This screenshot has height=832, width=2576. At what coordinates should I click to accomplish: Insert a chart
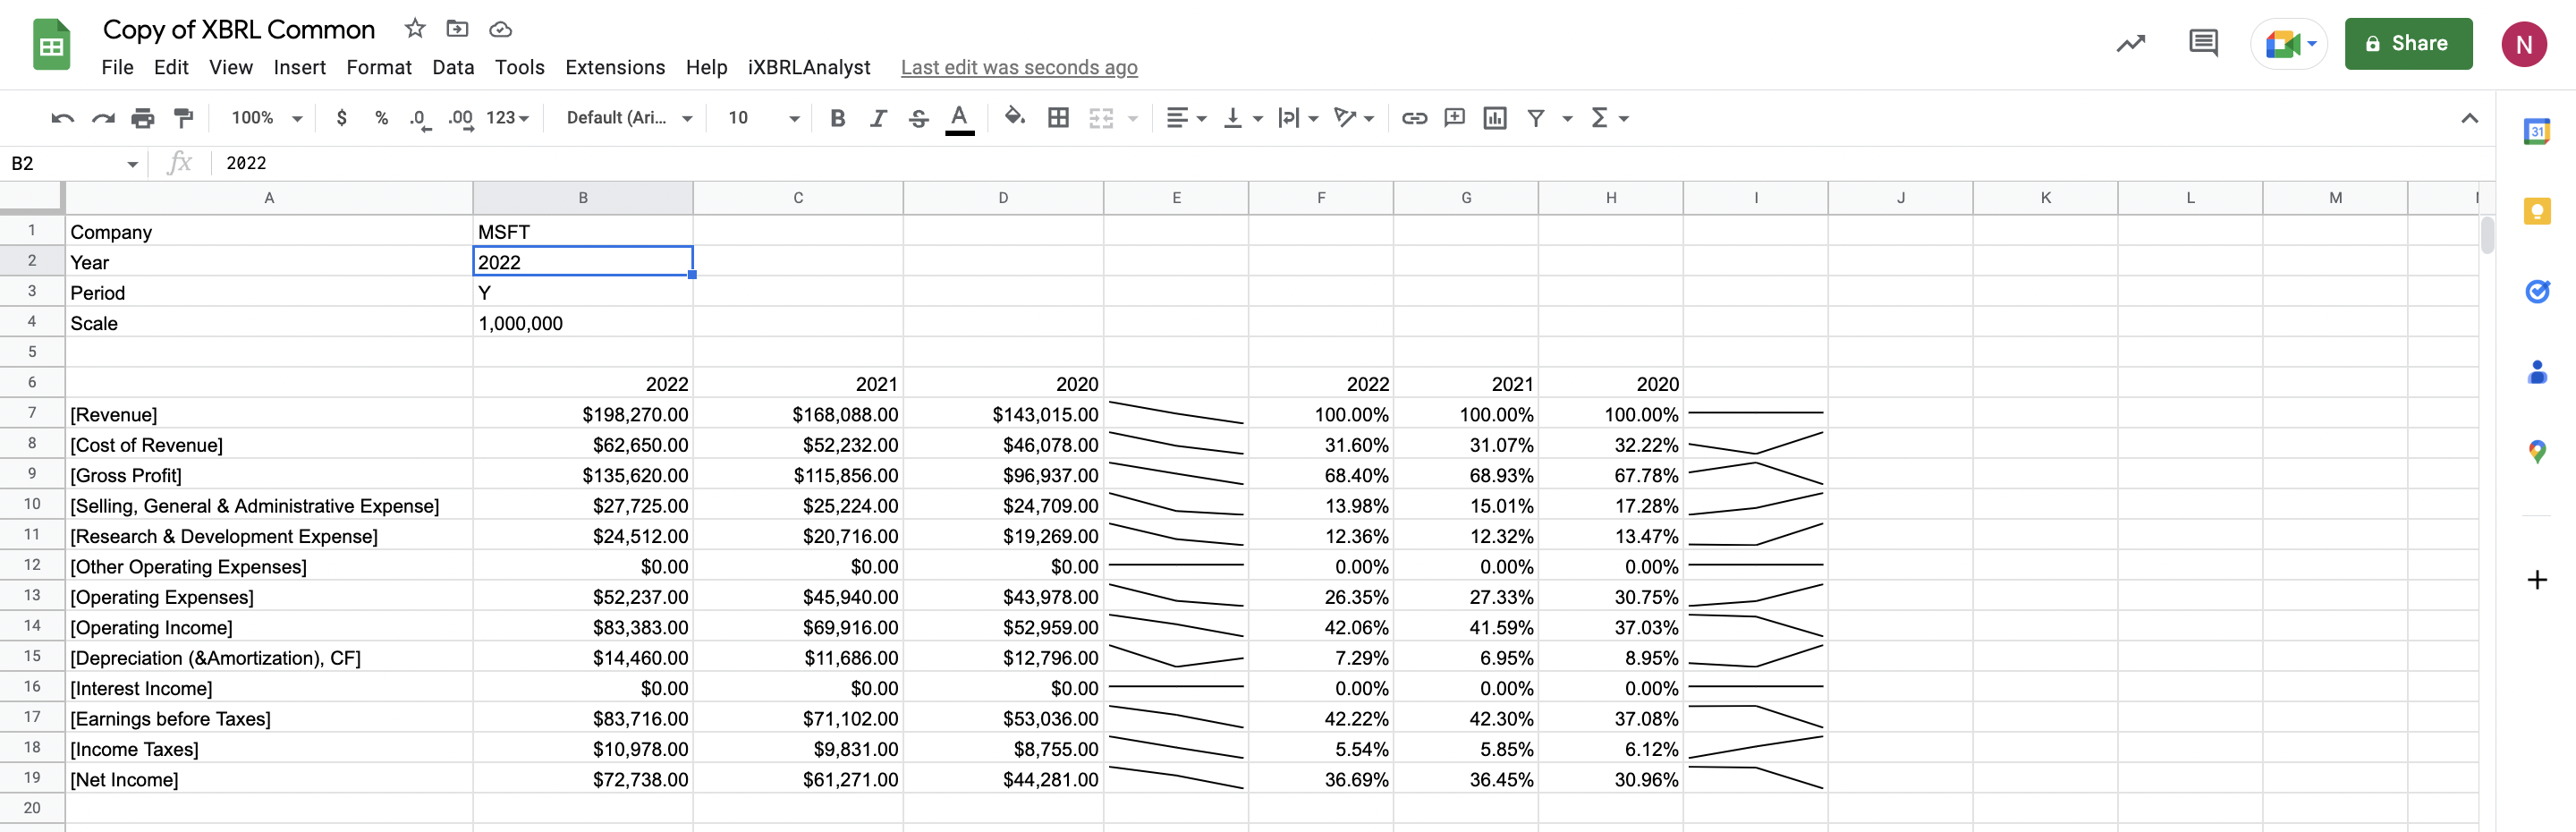(1494, 117)
